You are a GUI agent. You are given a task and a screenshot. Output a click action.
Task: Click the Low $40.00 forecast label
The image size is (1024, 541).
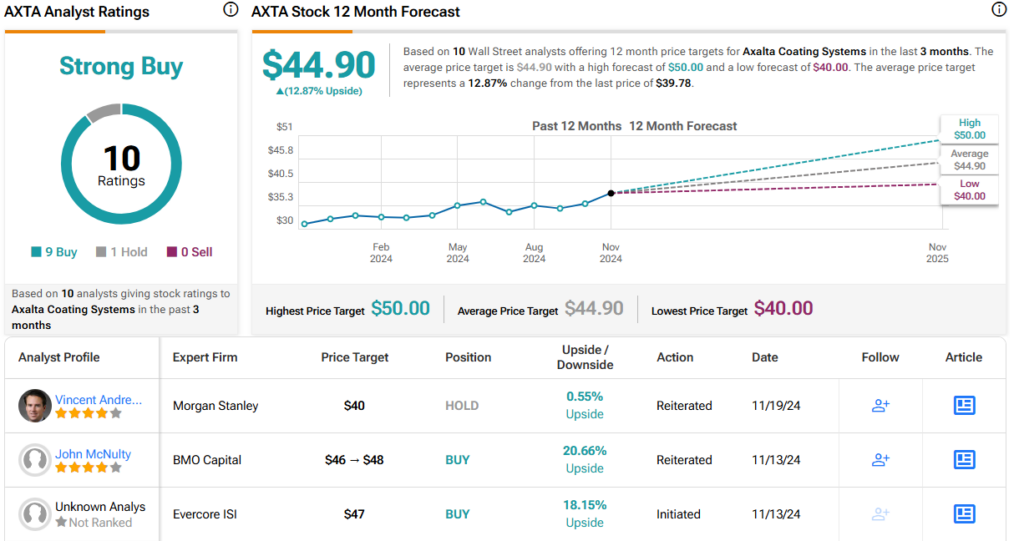969,190
